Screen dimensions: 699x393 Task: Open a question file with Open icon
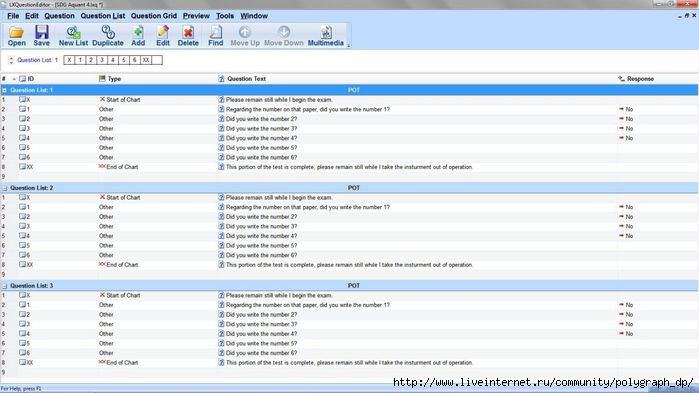[x=16, y=36]
